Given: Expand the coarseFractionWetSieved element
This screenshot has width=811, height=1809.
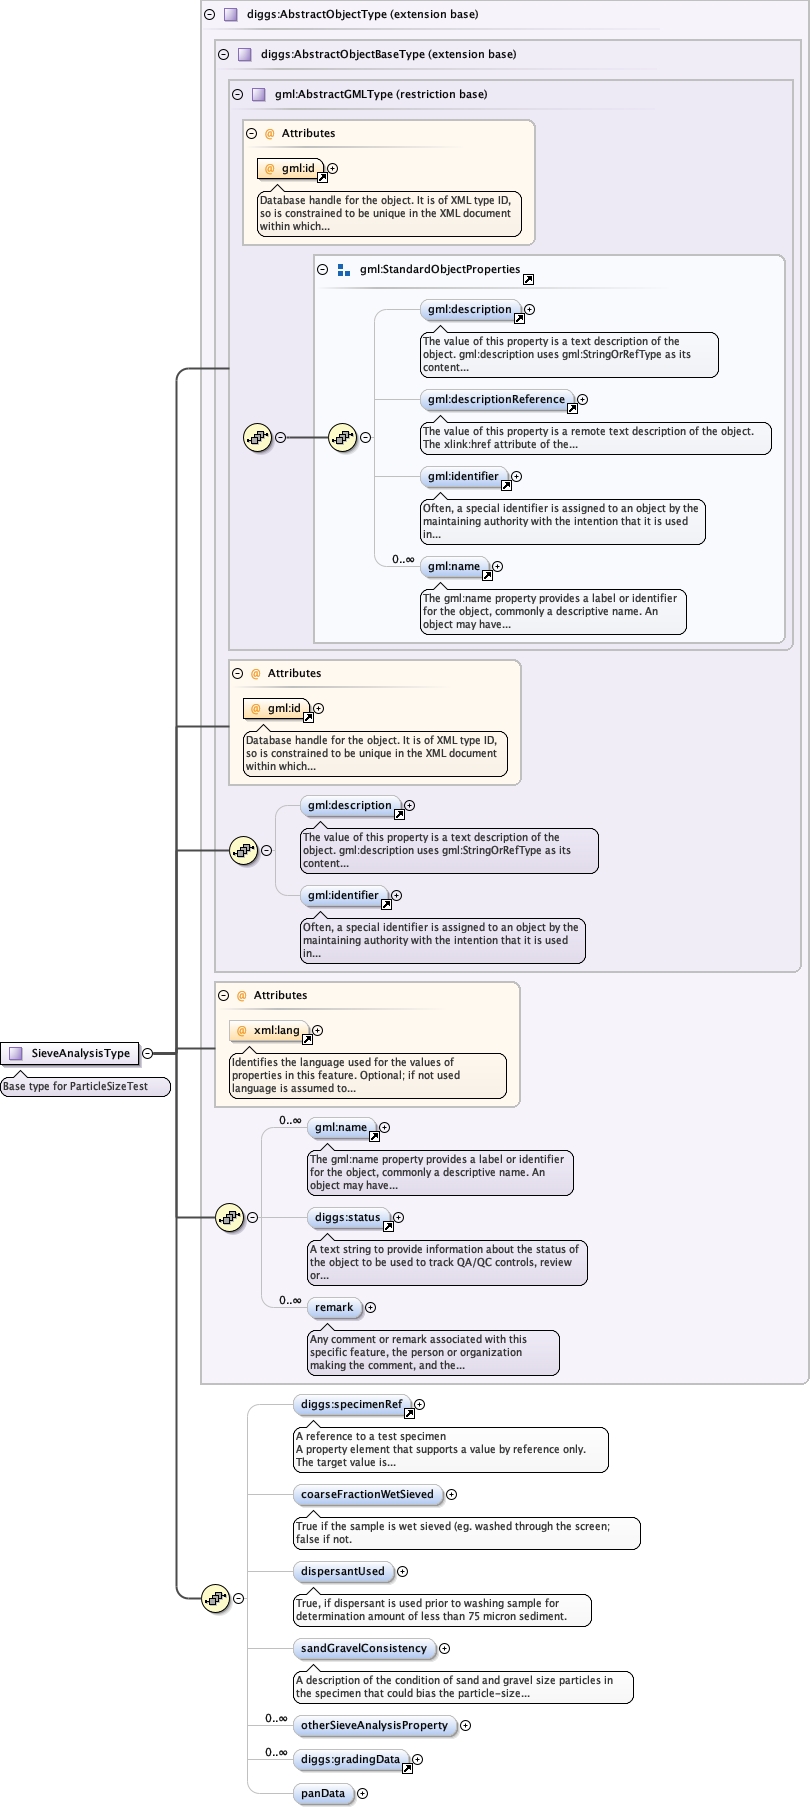Looking at the screenshot, I should (x=451, y=1495).
